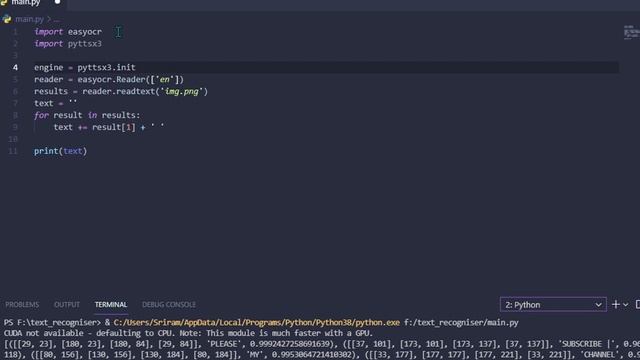Click the Python file icon in breadcrumb
Image resolution: width=640 pixels, height=360 pixels.
tap(7, 19)
